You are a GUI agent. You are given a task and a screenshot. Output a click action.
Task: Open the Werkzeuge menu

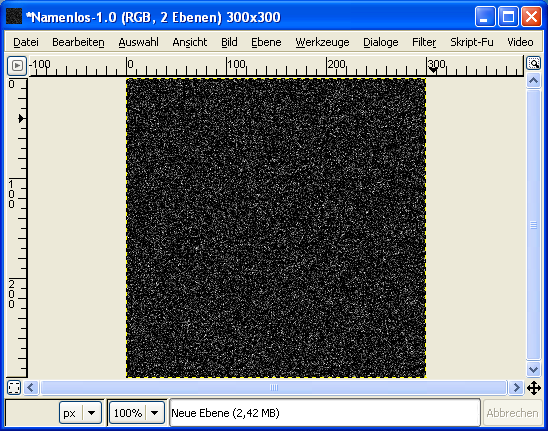coord(322,42)
